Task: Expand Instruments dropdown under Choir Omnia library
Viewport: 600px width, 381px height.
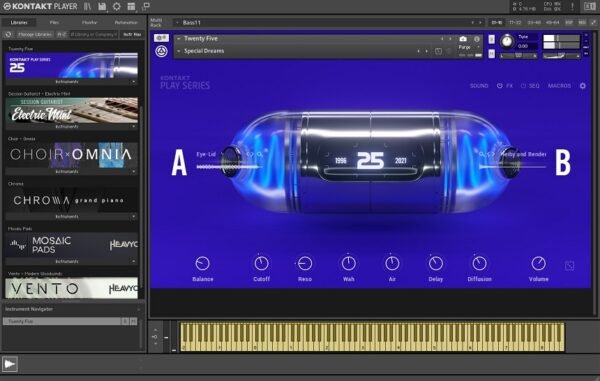Action: tap(72, 172)
